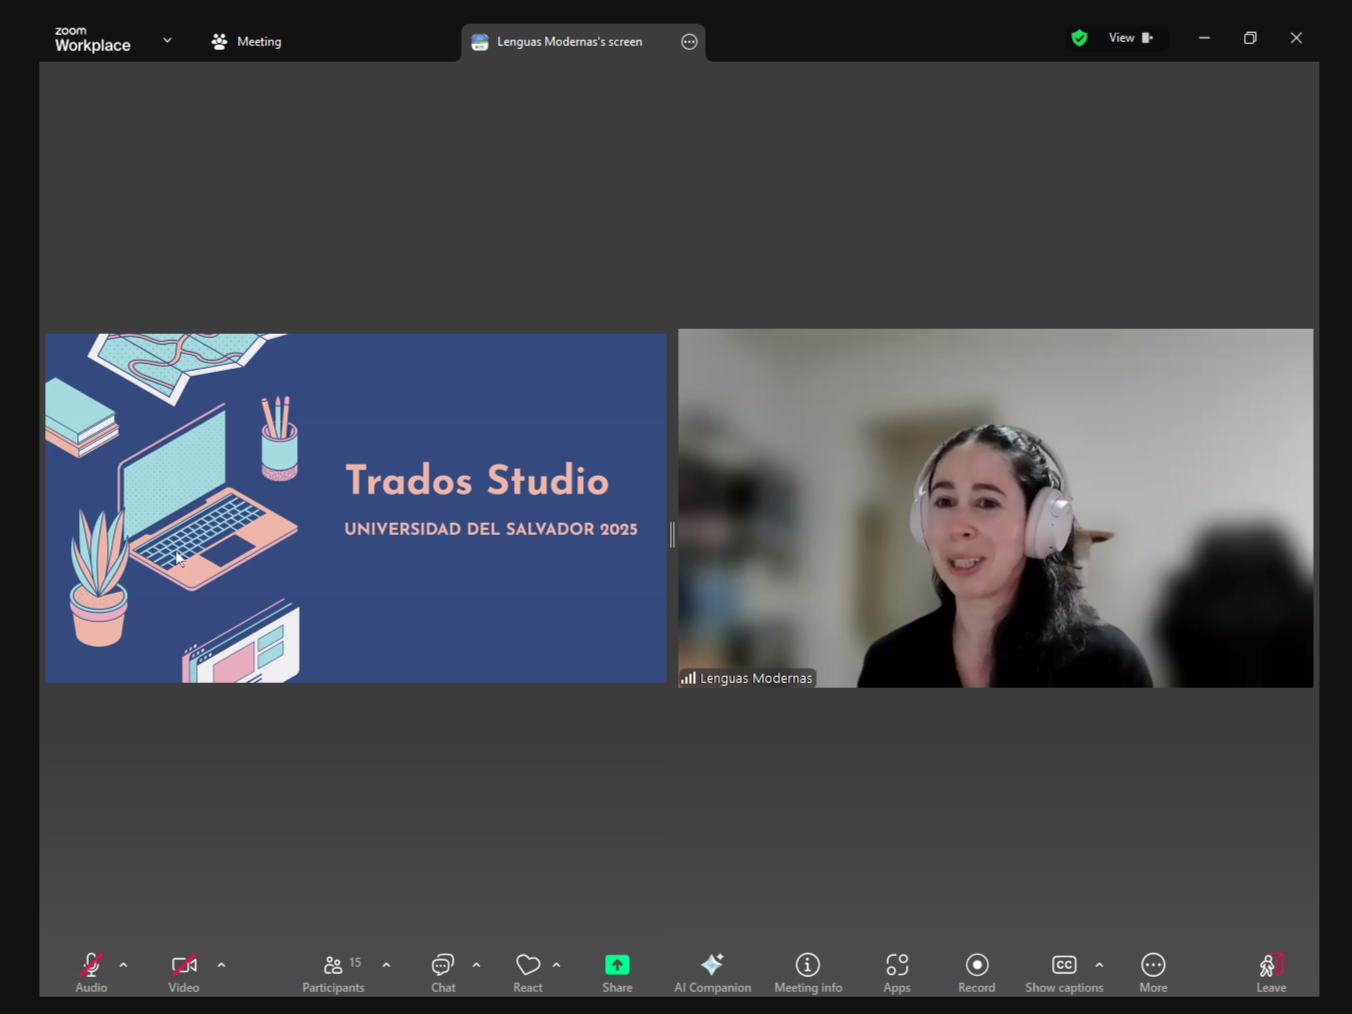Open the More options menu

pos(1153,972)
